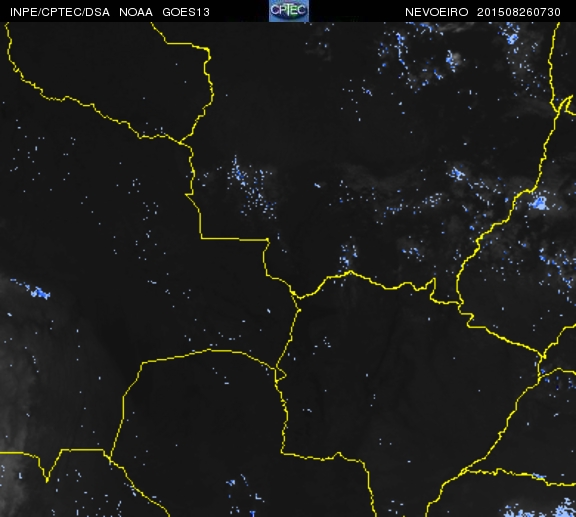The width and height of the screenshot is (576, 517).
Task: Click the blue fog patch just above the central border peak
Action: coord(348,255)
